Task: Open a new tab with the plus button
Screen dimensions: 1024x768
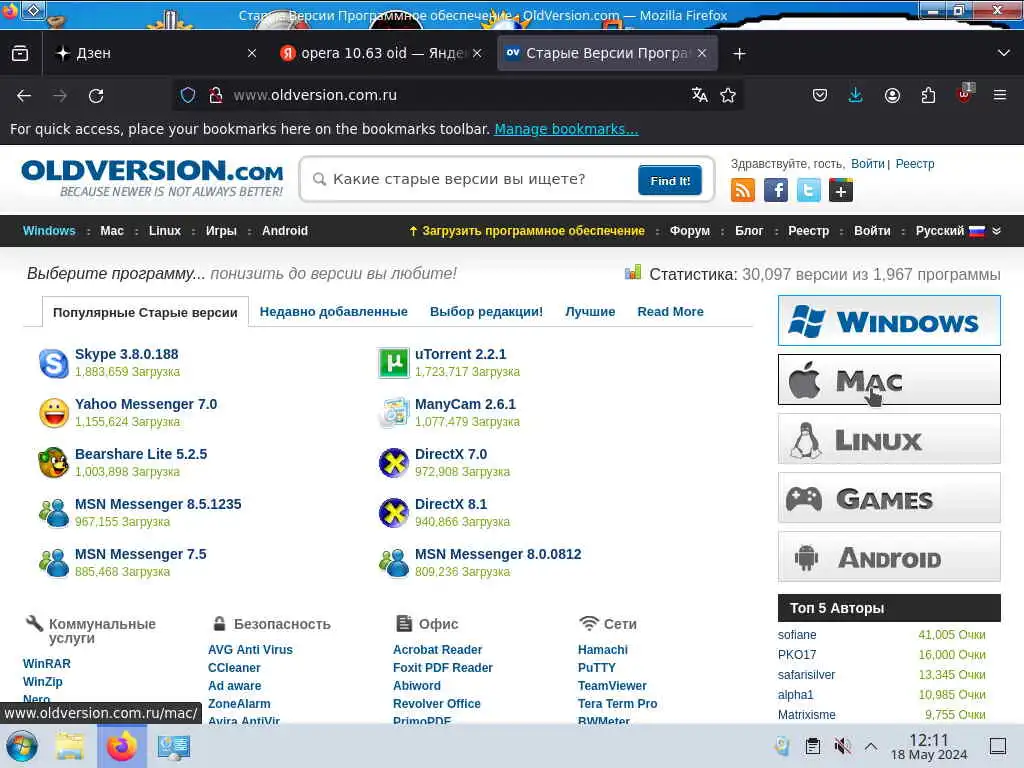Action: [739, 54]
